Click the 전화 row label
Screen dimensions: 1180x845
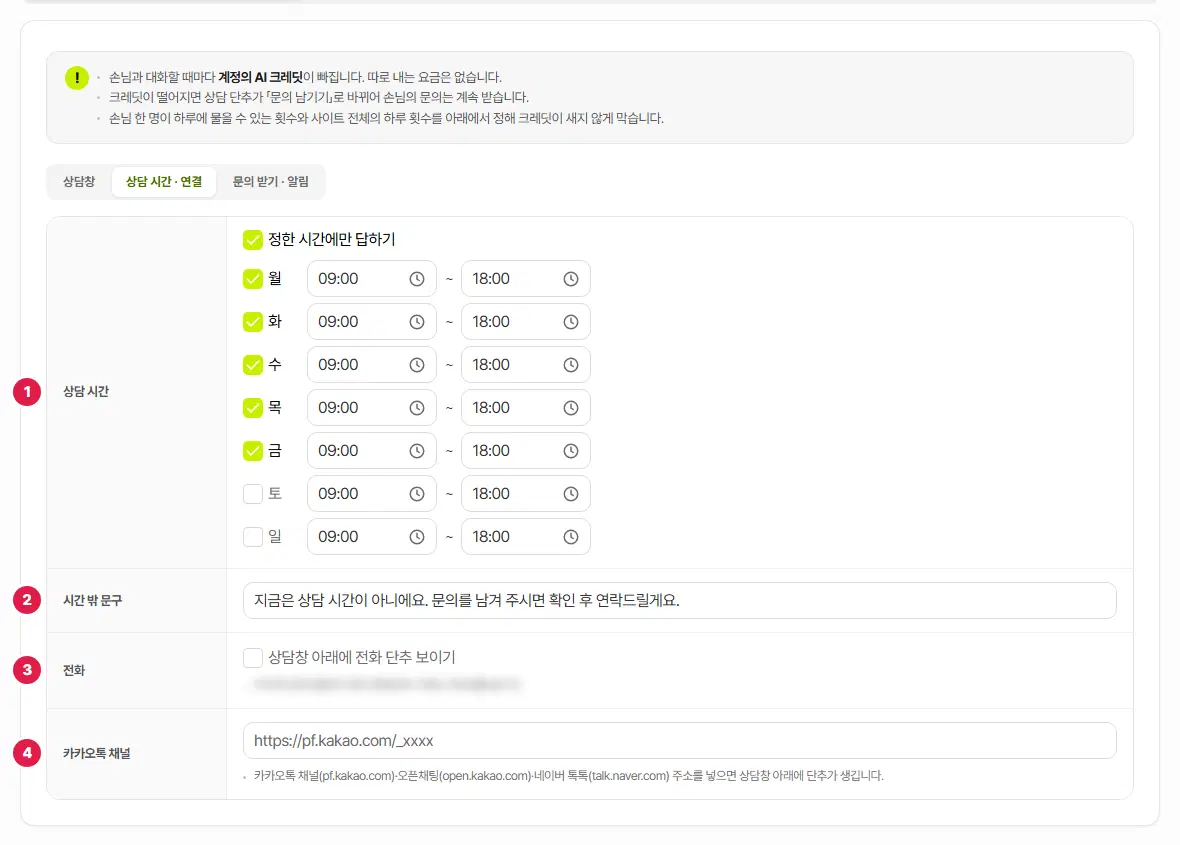click(x=74, y=670)
